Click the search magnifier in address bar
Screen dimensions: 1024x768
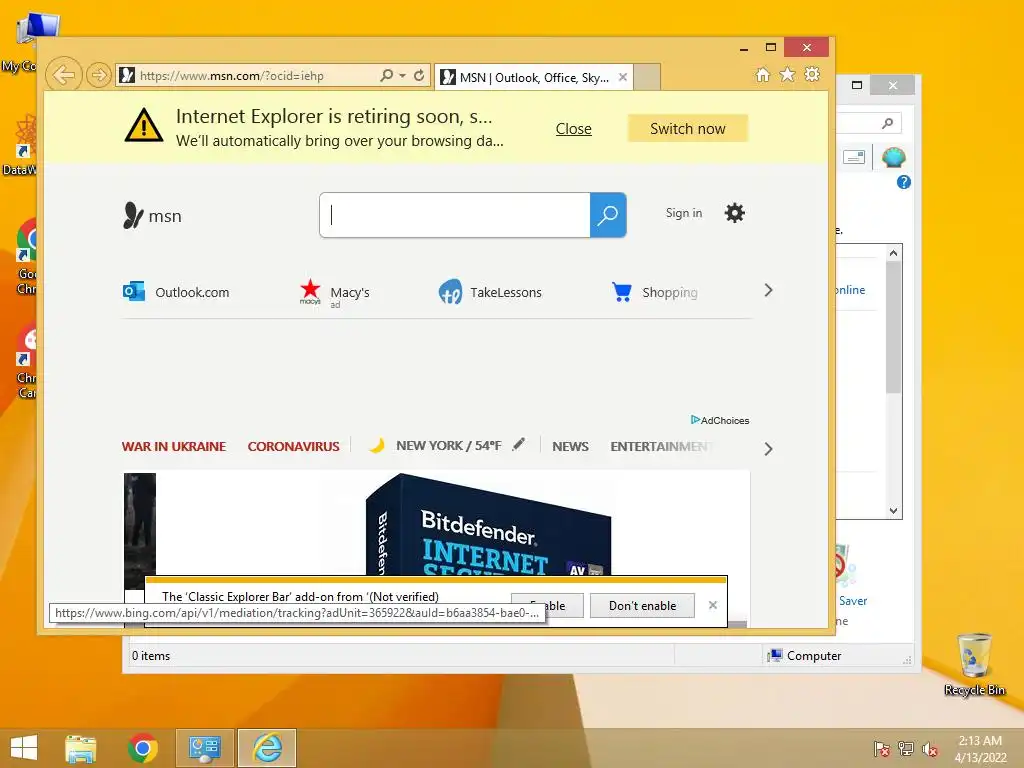pos(387,76)
